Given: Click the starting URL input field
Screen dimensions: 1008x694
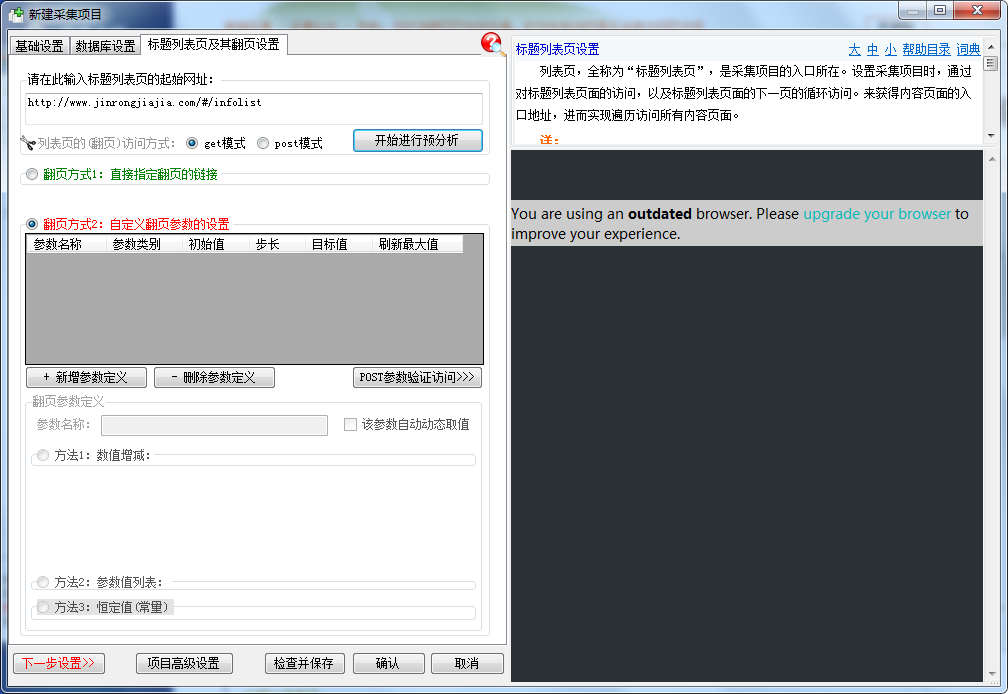Looking at the screenshot, I should tap(255, 108).
